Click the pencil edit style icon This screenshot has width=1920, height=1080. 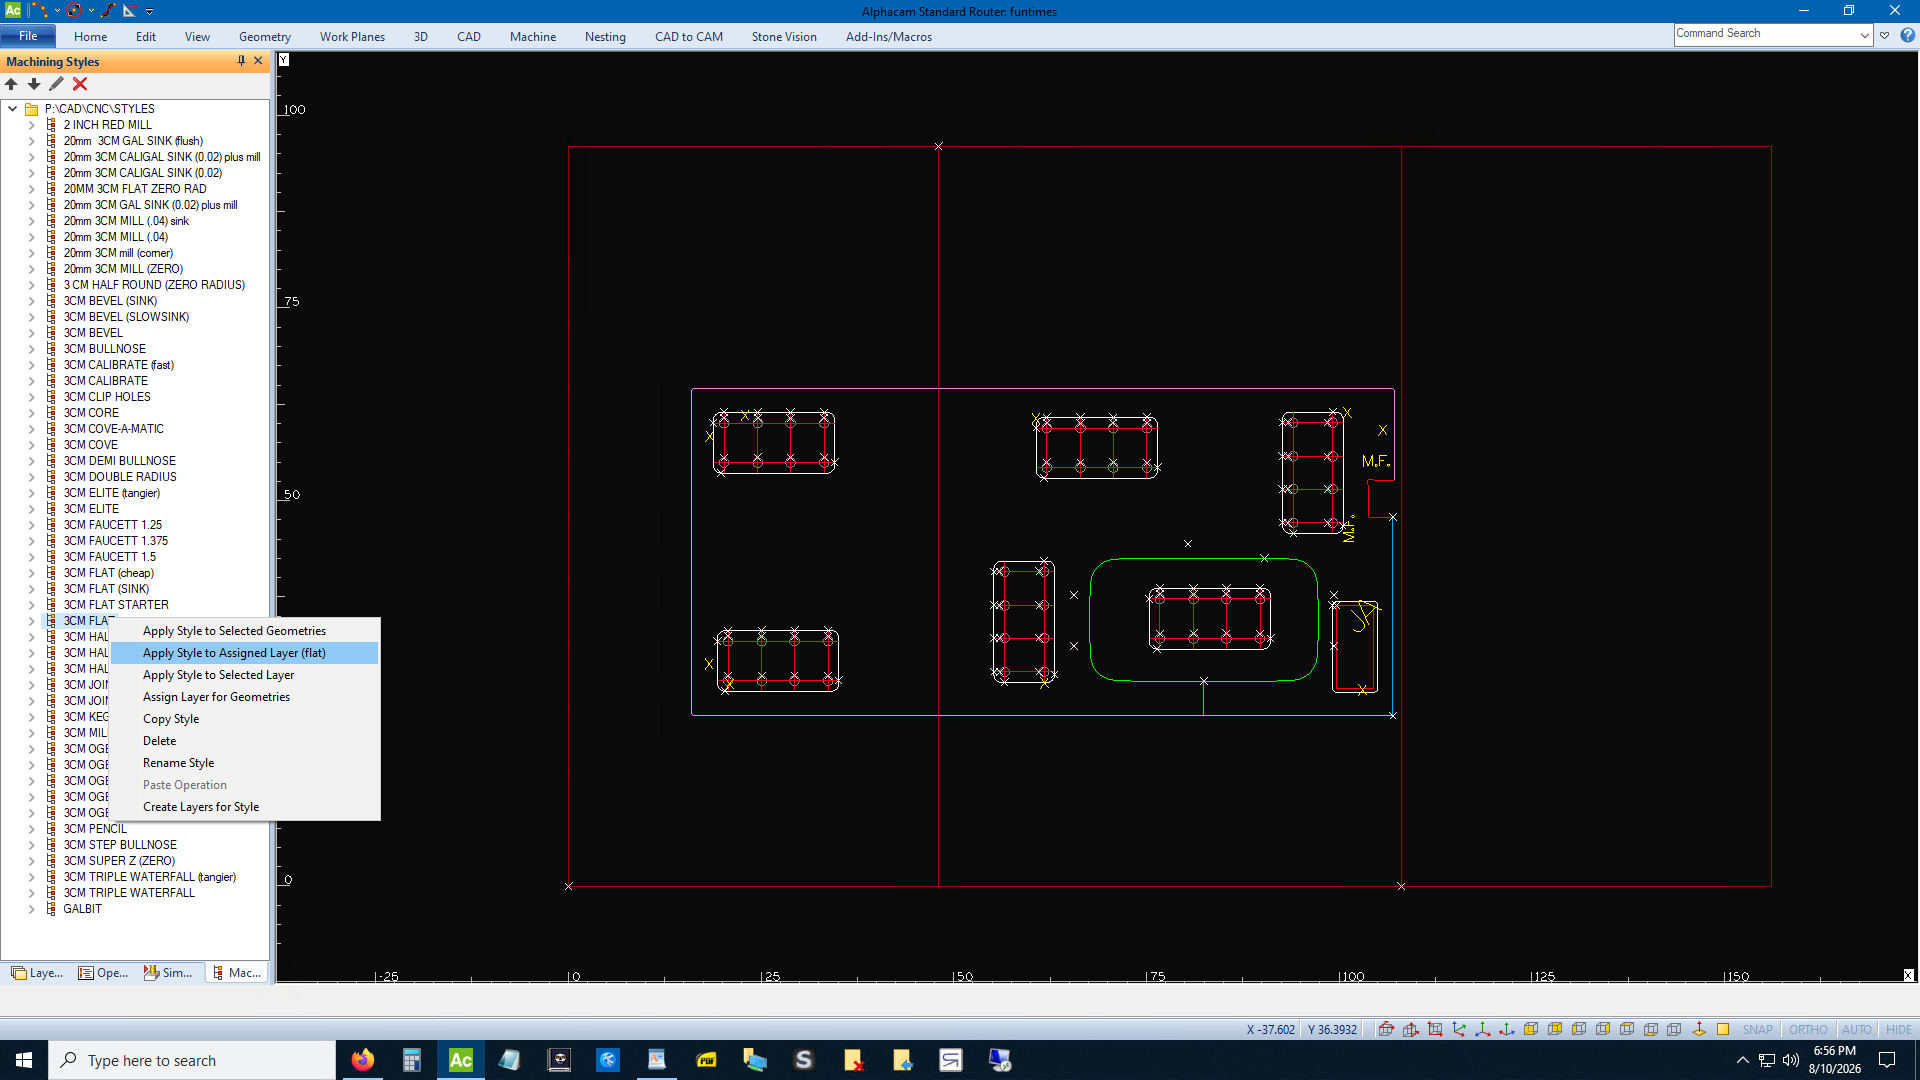(x=56, y=84)
